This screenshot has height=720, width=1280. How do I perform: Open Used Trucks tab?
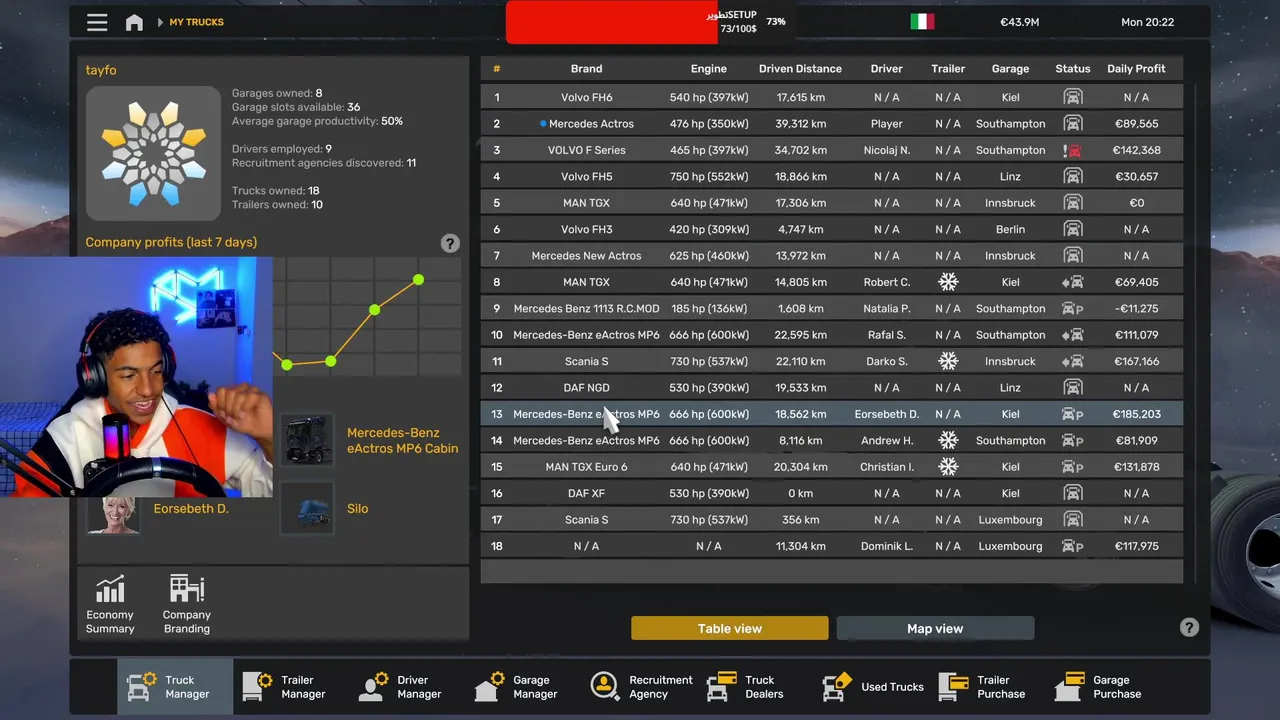873,686
